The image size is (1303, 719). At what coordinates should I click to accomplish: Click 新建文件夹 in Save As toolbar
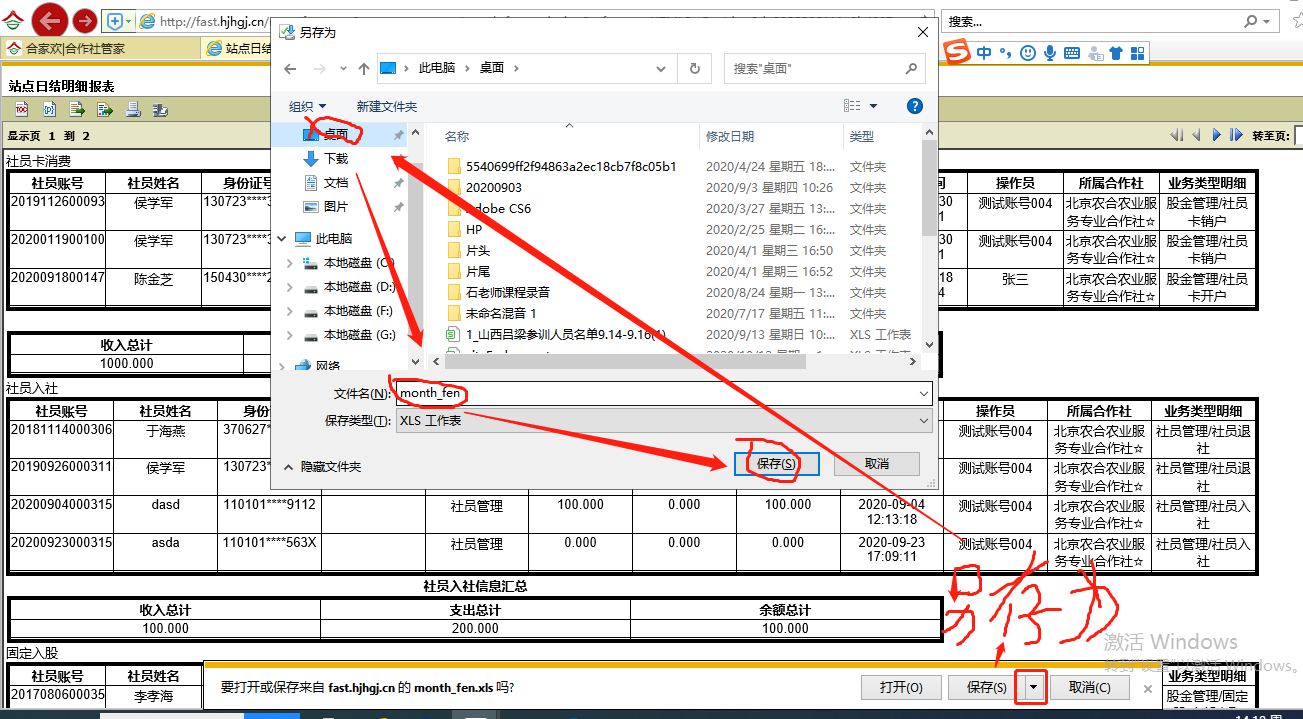pos(387,106)
